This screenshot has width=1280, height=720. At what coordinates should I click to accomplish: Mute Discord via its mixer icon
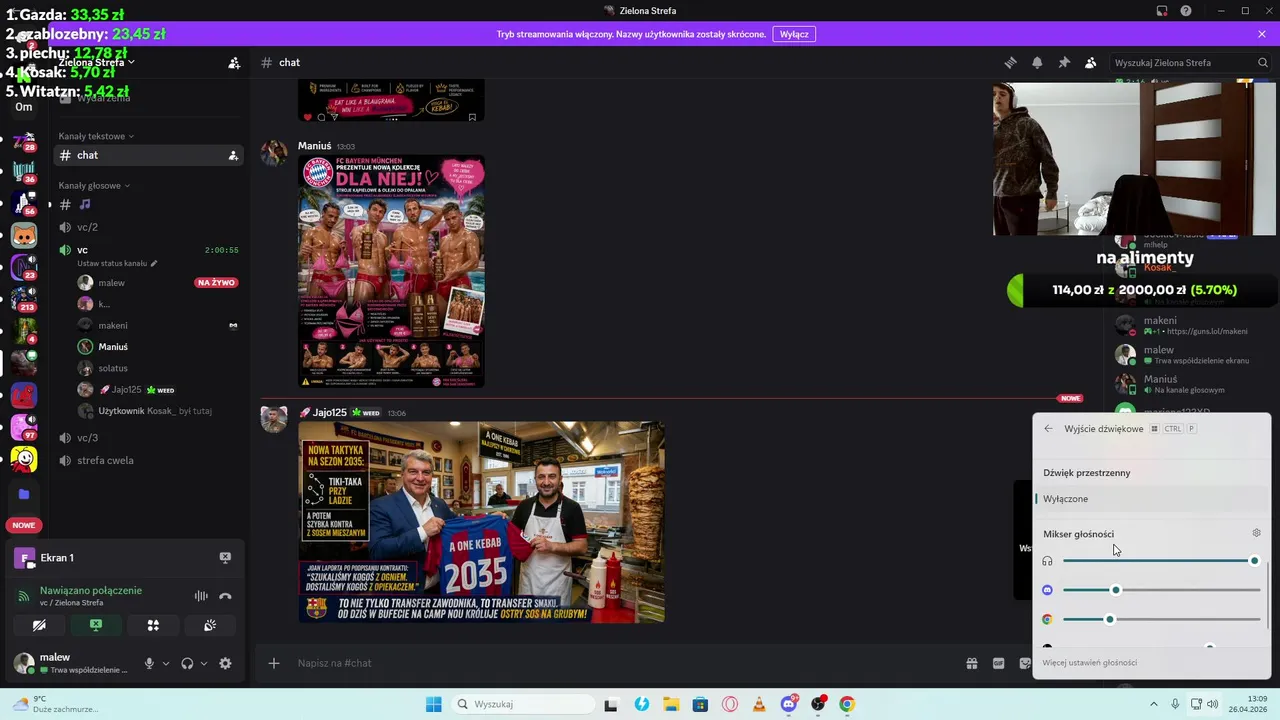click(1047, 590)
